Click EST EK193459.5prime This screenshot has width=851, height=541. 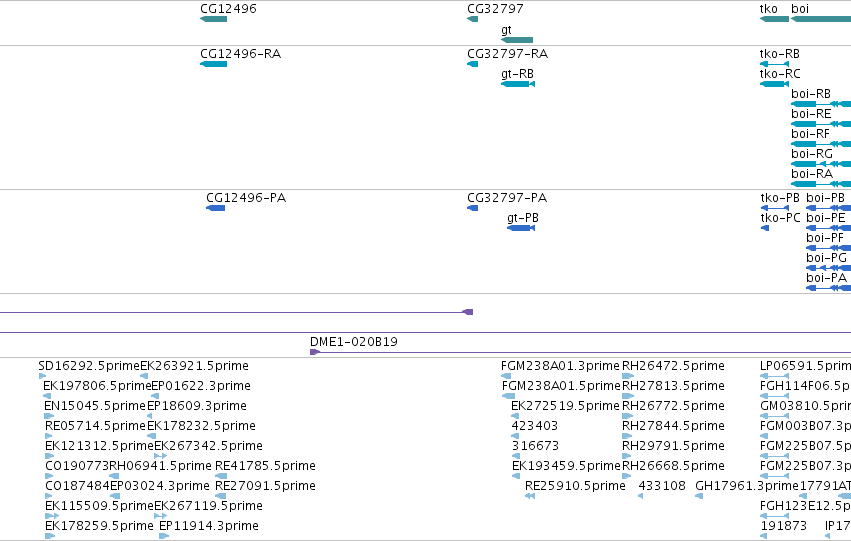(566, 467)
